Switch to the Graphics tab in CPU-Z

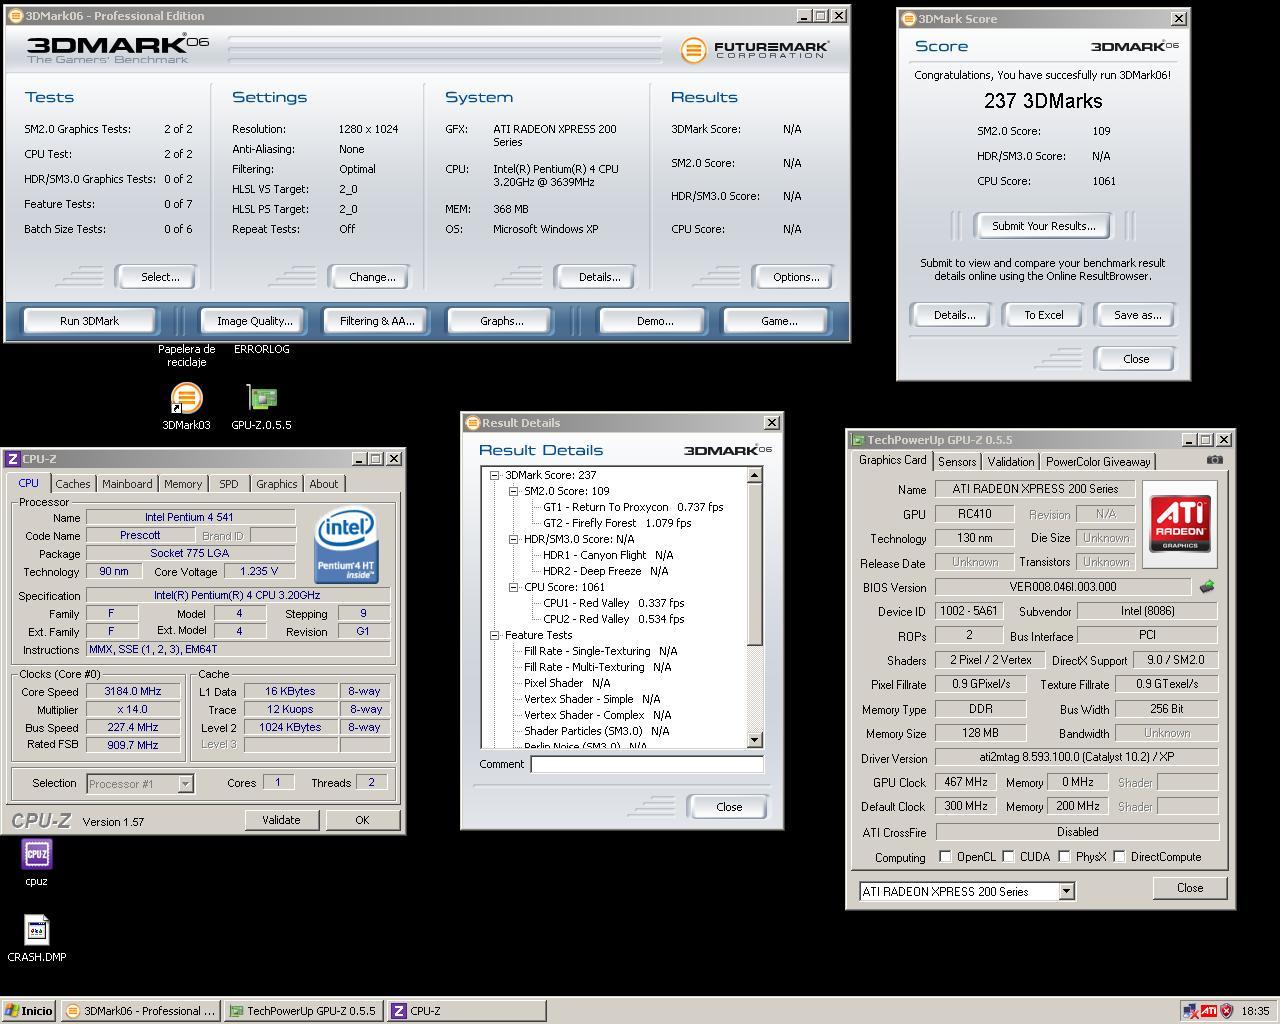(277, 484)
